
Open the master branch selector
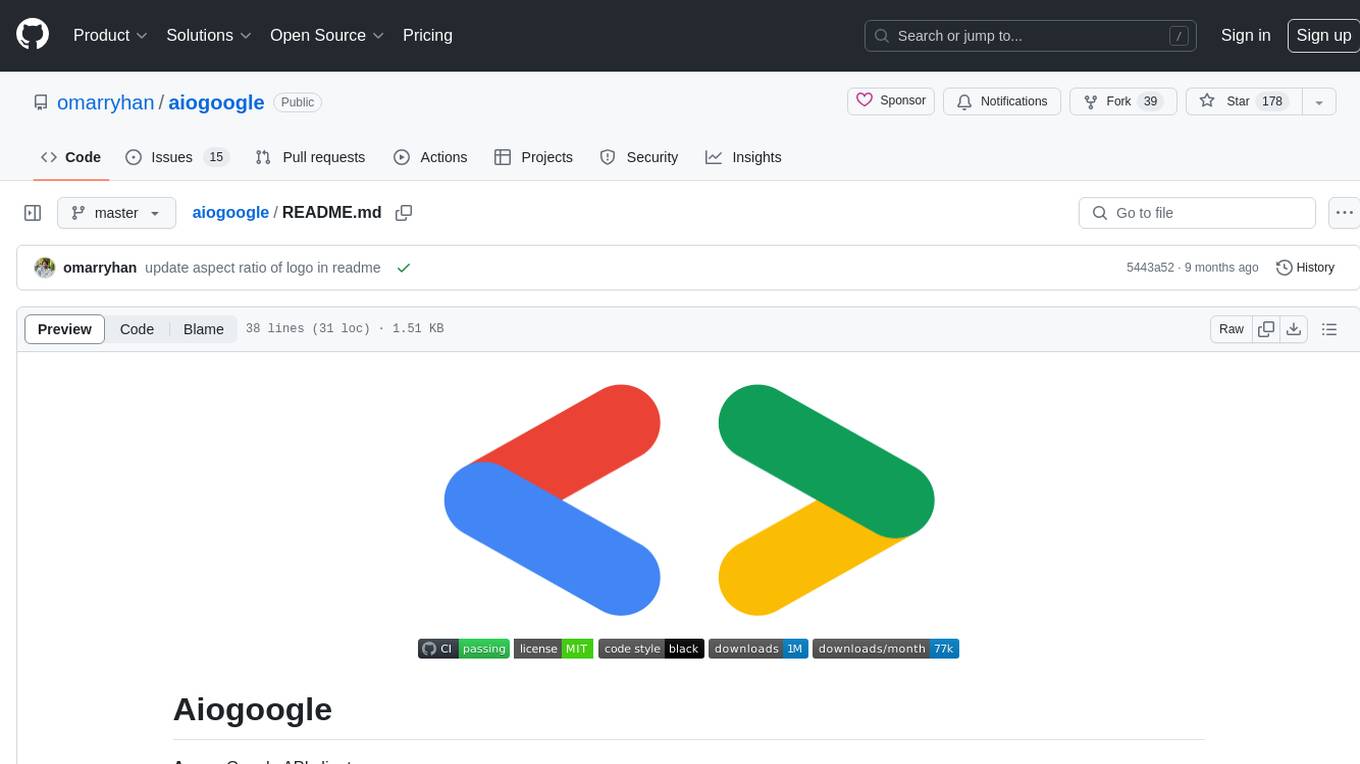(116, 213)
